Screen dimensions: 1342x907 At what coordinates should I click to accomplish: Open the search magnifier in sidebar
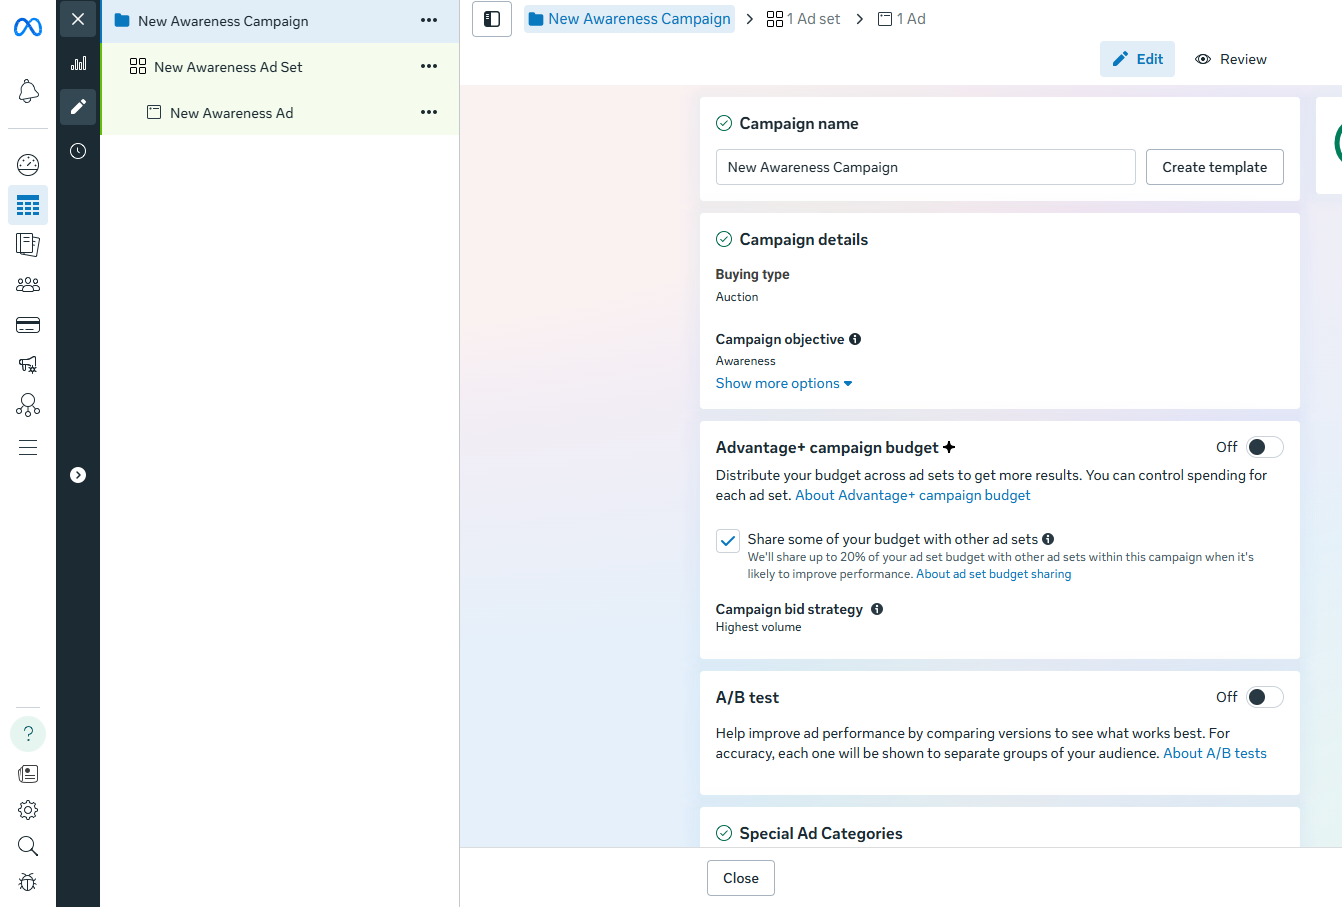(27, 846)
